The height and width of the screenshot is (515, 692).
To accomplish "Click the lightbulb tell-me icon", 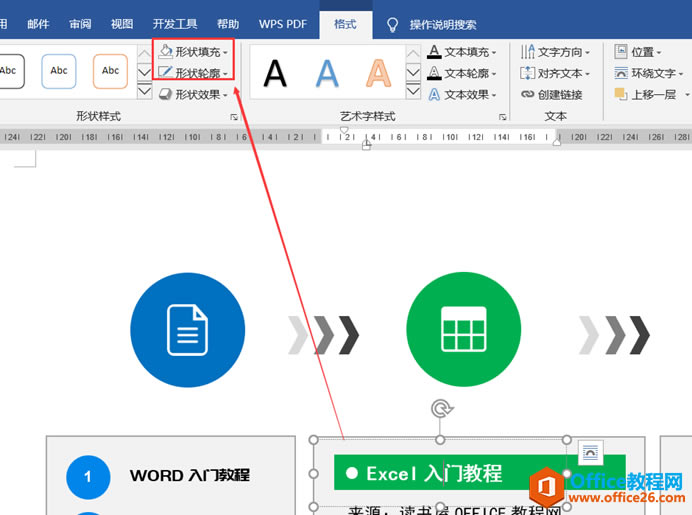I will [x=392, y=25].
